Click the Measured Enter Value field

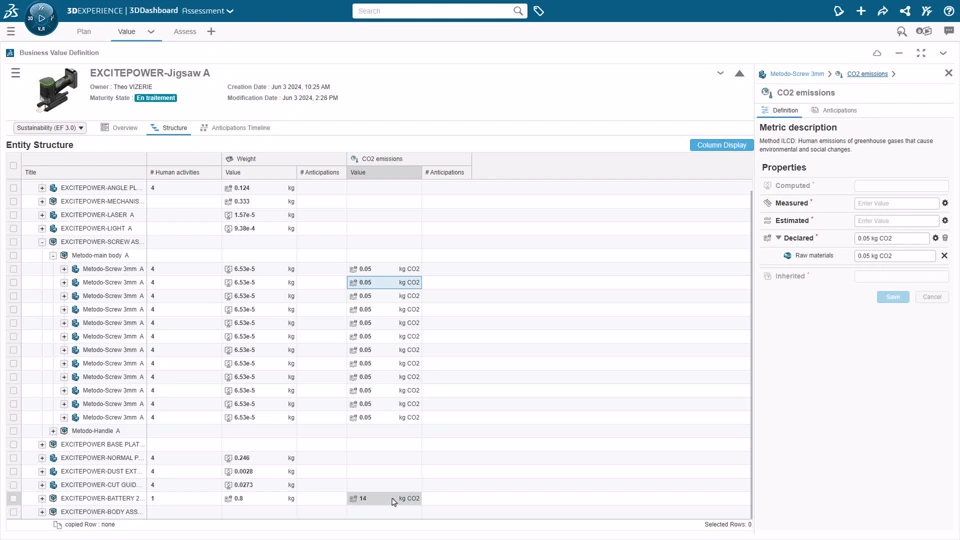896,203
